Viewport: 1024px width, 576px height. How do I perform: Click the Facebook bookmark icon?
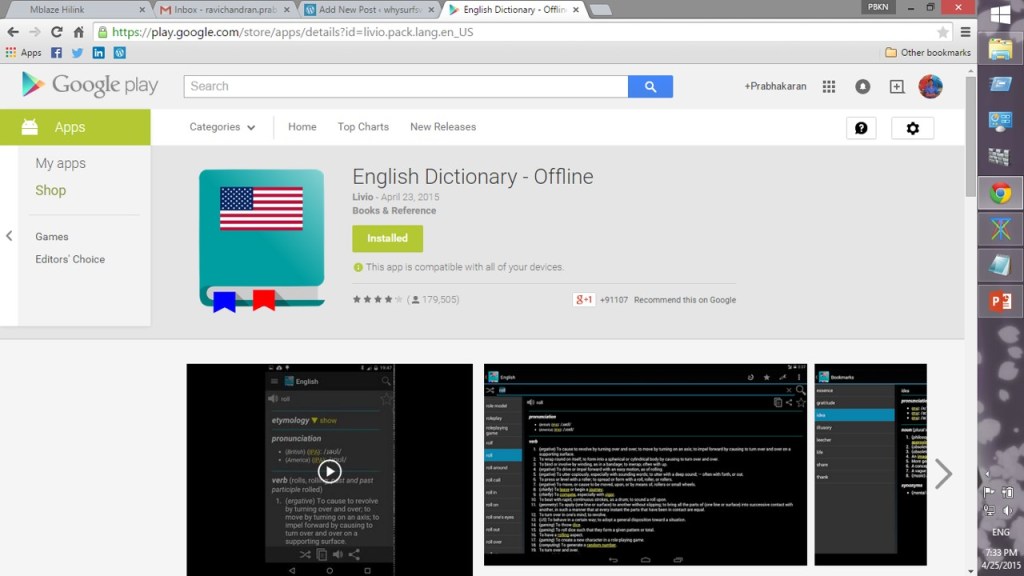(56, 53)
